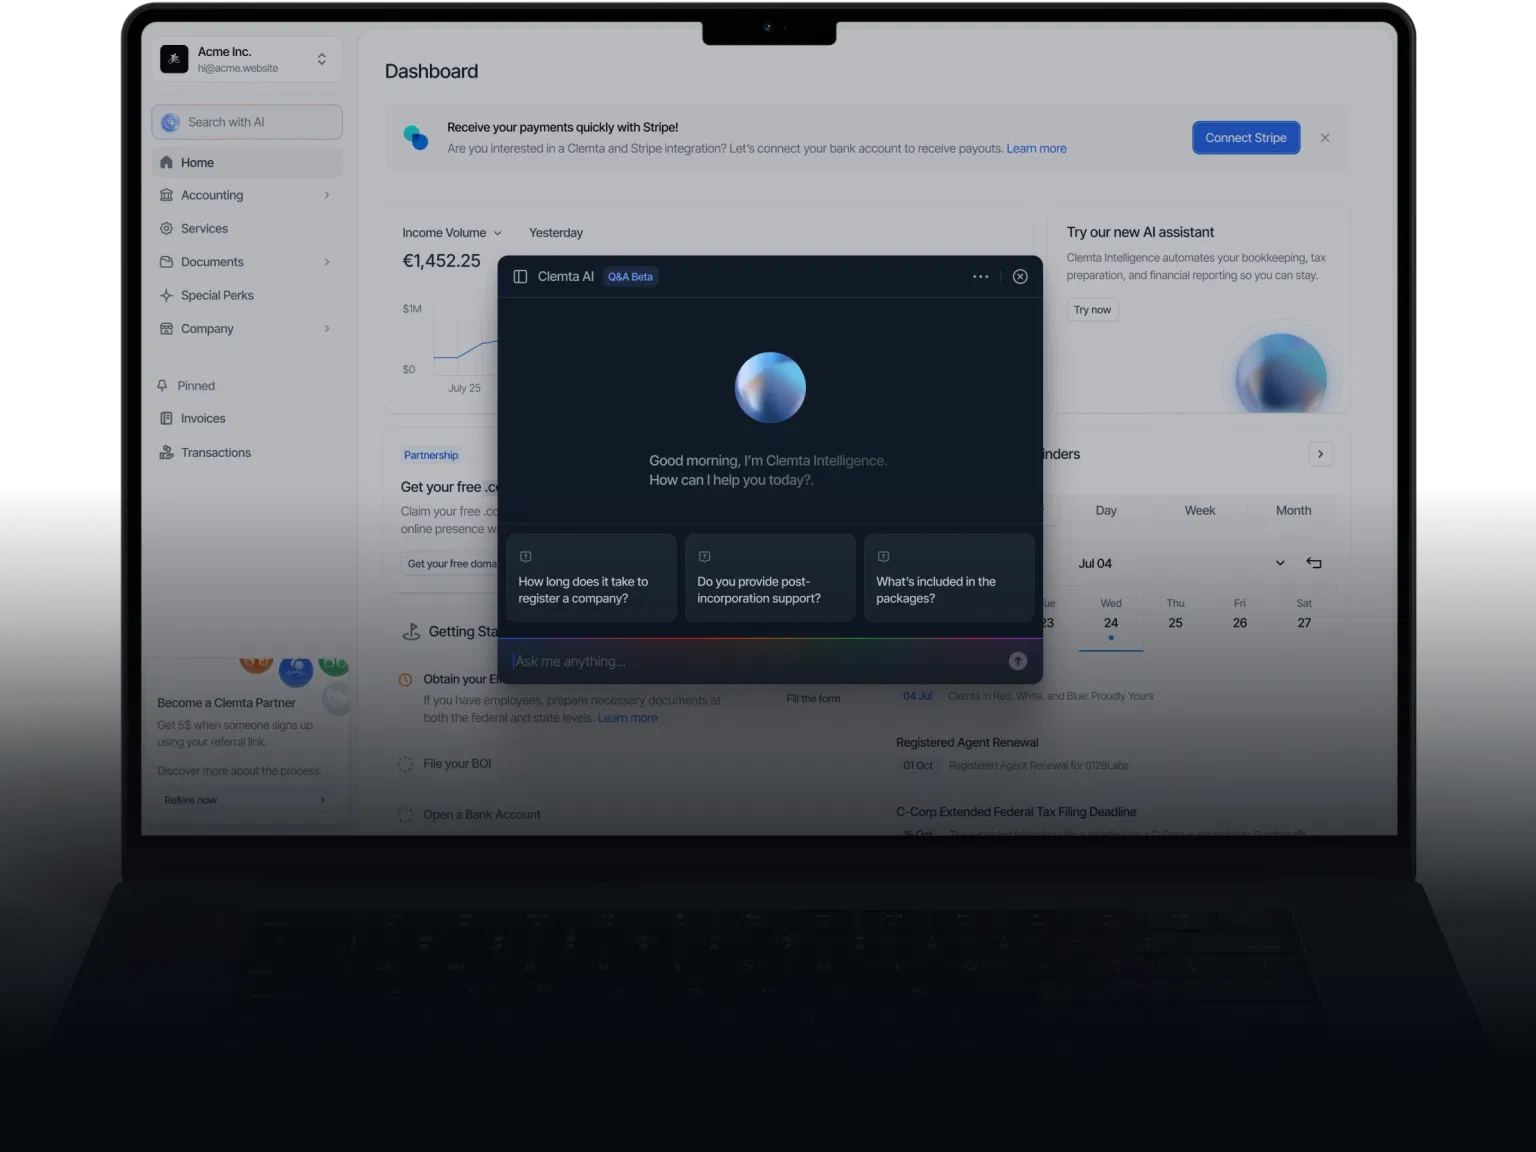Click the Get your free domain button
This screenshot has height=1152, width=1536.
pyautogui.click(x=450, y=564)
